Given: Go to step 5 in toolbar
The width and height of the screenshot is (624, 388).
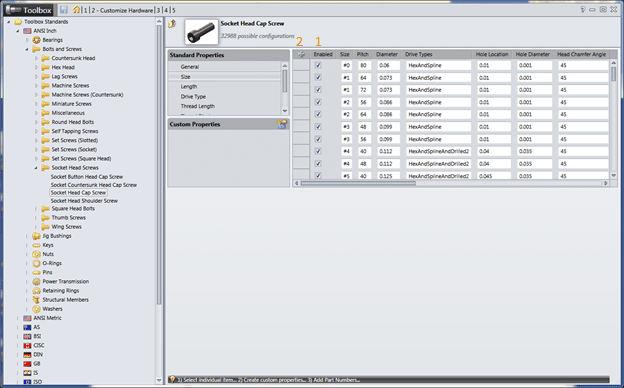Looking at the screenshot, I should (x=174, y=10).
